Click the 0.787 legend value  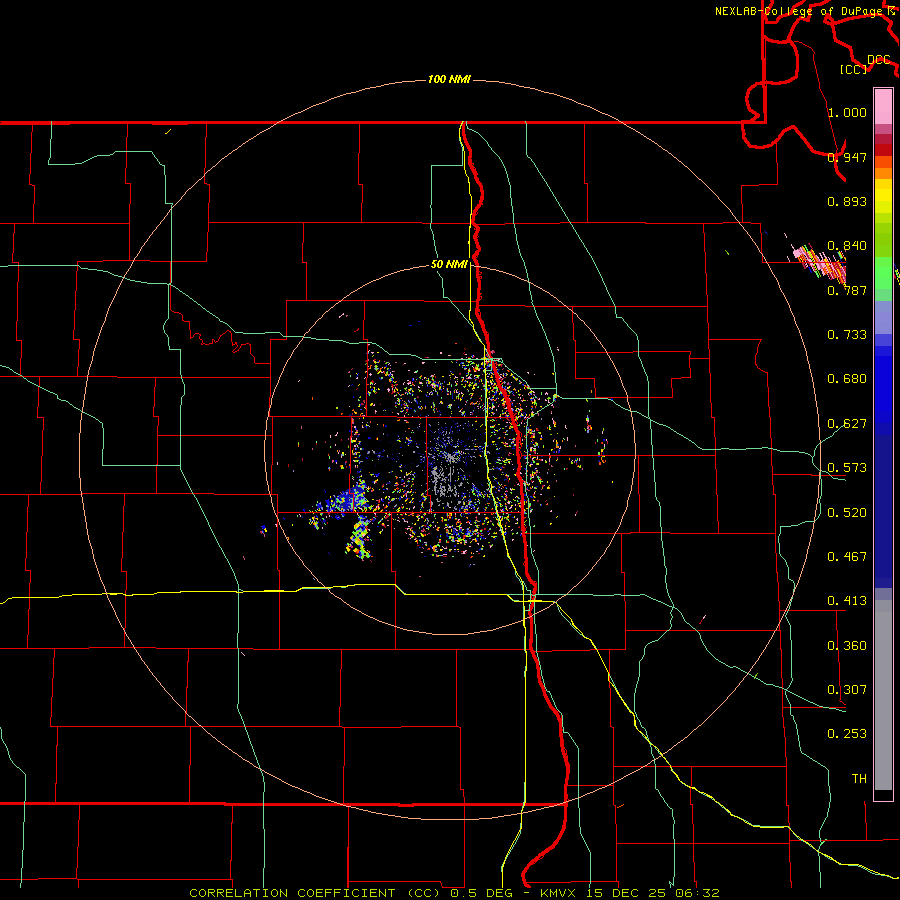pyautogui.click(x=847, y=290)
